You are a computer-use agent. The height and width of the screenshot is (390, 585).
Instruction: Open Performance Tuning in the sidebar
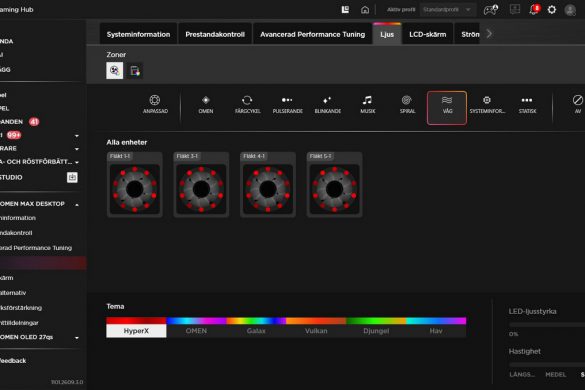click(x=36, y=248)
